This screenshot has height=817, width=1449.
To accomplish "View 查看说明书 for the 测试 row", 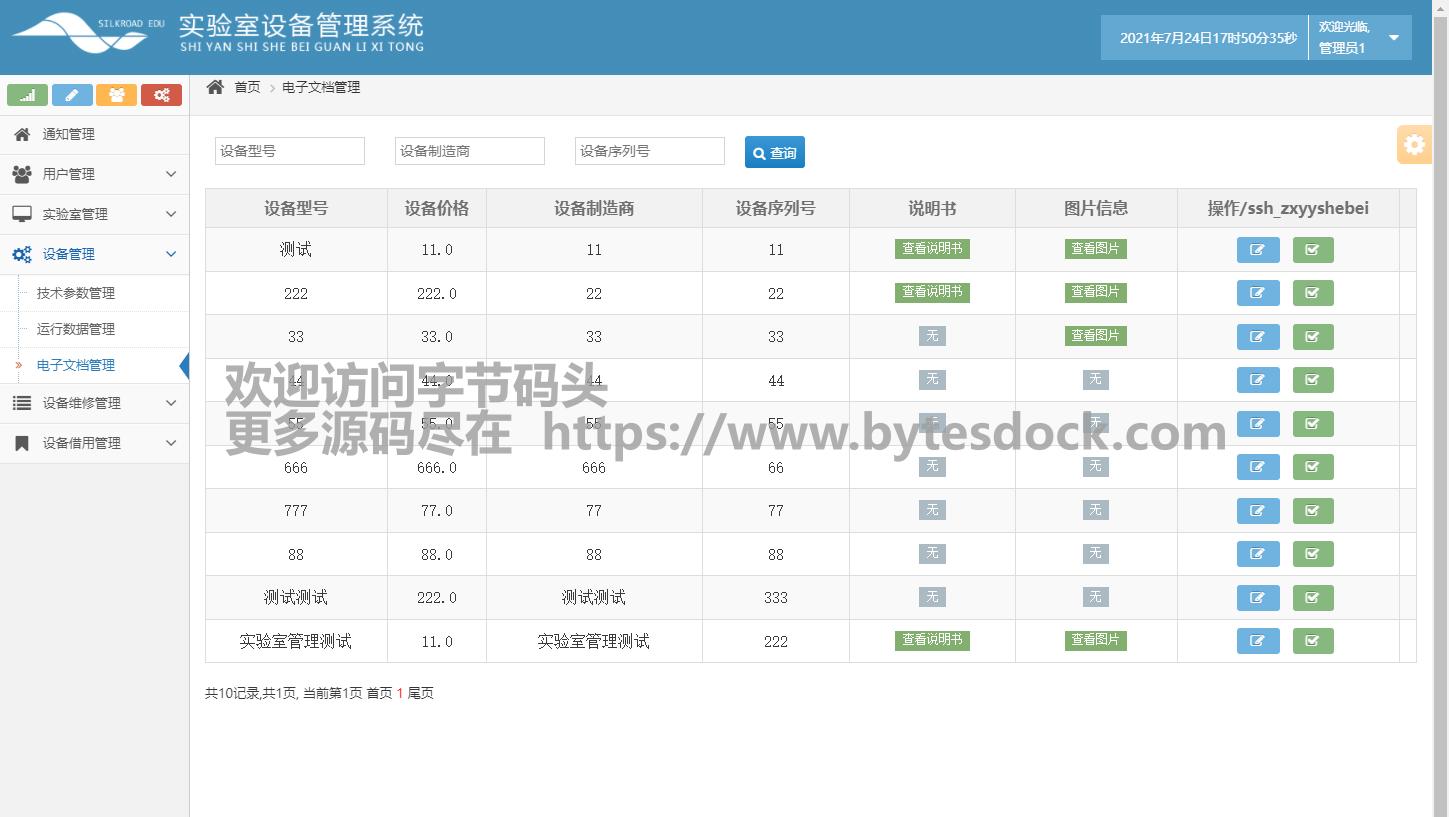I will (x=932, y=249).
